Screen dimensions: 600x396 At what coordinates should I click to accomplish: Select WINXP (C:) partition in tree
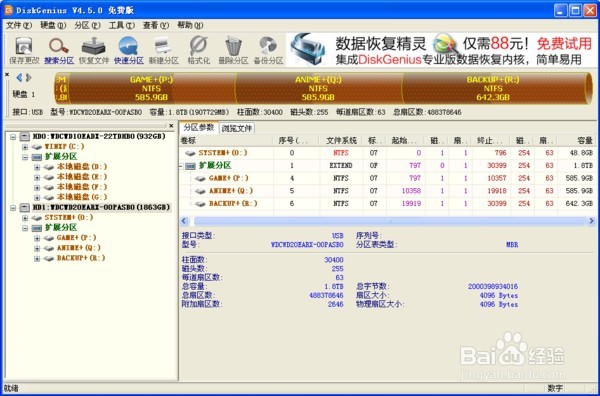point(64,147)
